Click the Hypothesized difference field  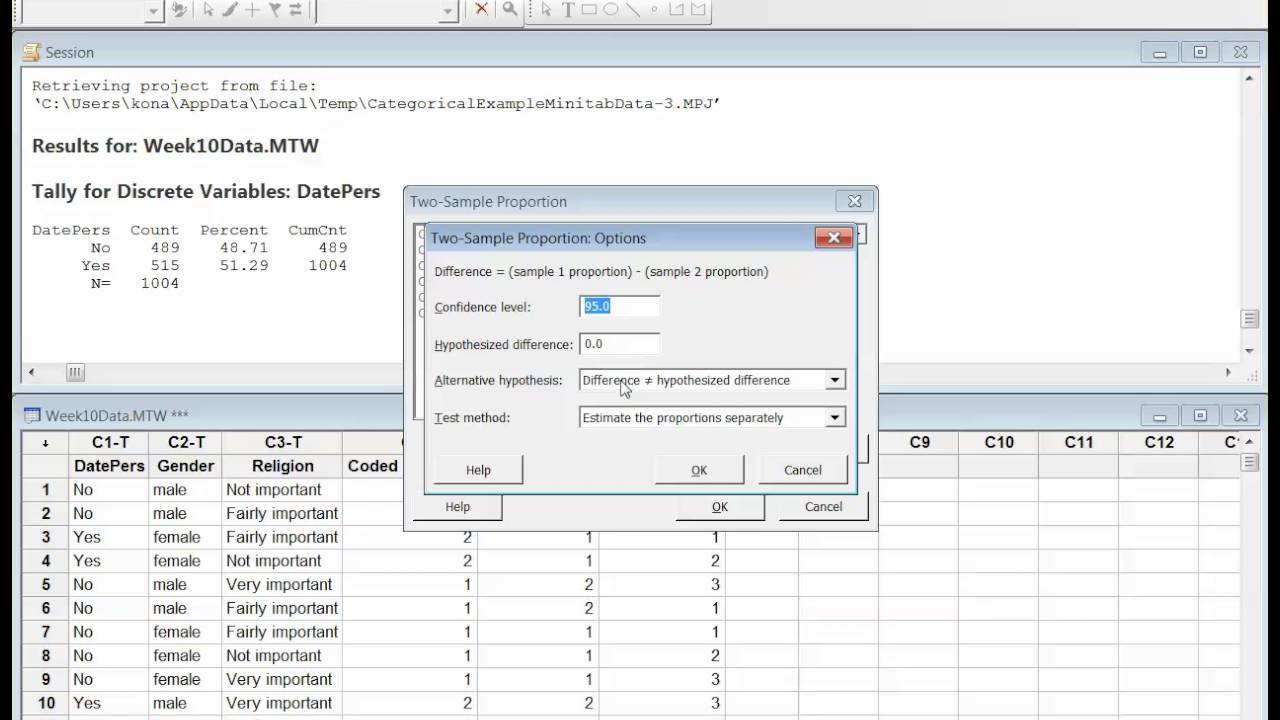pyautogui.click(x=619, y=344)
